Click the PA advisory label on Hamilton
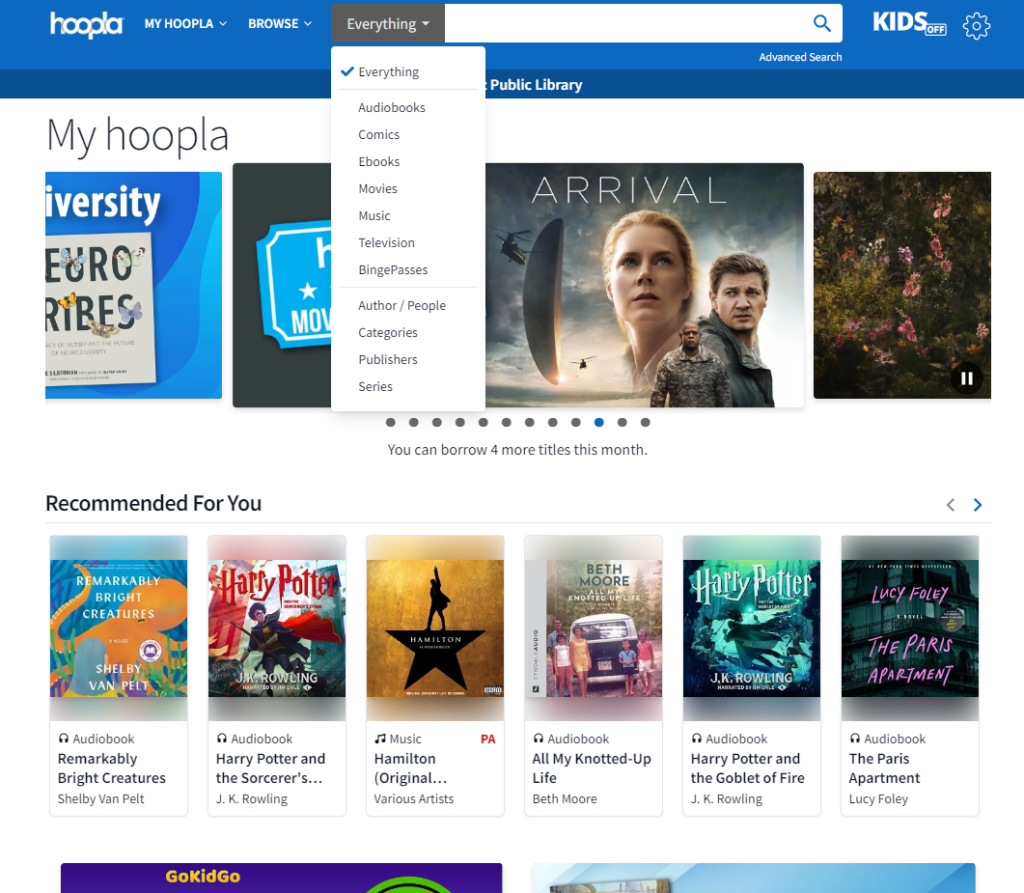This screenshot has height=893, width=1024. pos(488,739)
